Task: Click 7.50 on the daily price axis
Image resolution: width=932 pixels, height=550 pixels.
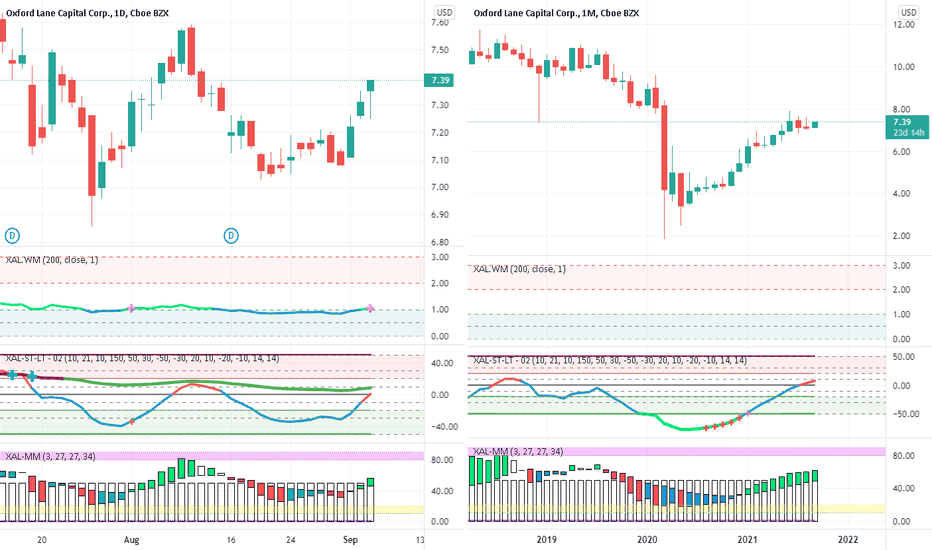Action: point(440,50)
